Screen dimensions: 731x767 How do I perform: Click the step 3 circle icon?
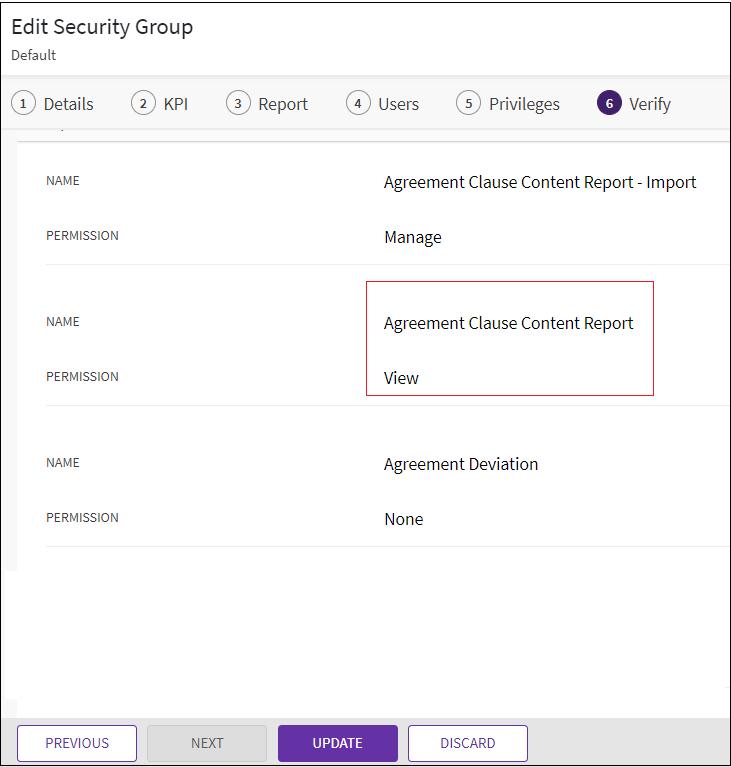(238, 103)
